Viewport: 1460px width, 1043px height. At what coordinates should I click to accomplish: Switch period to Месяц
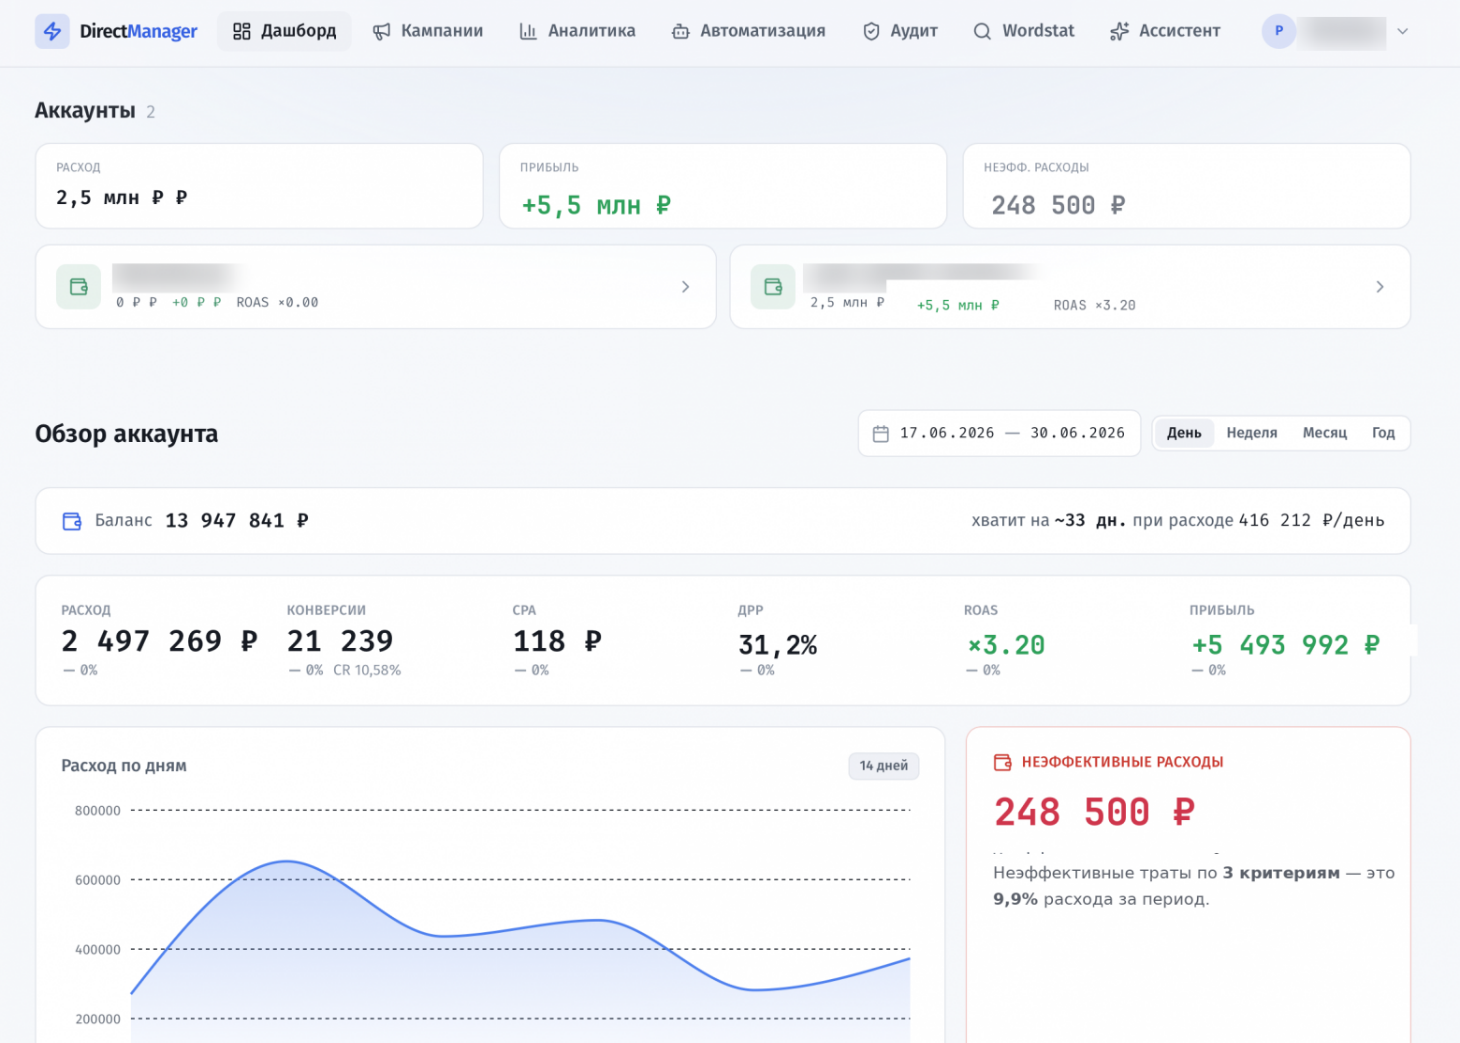tap(1325, 433)
